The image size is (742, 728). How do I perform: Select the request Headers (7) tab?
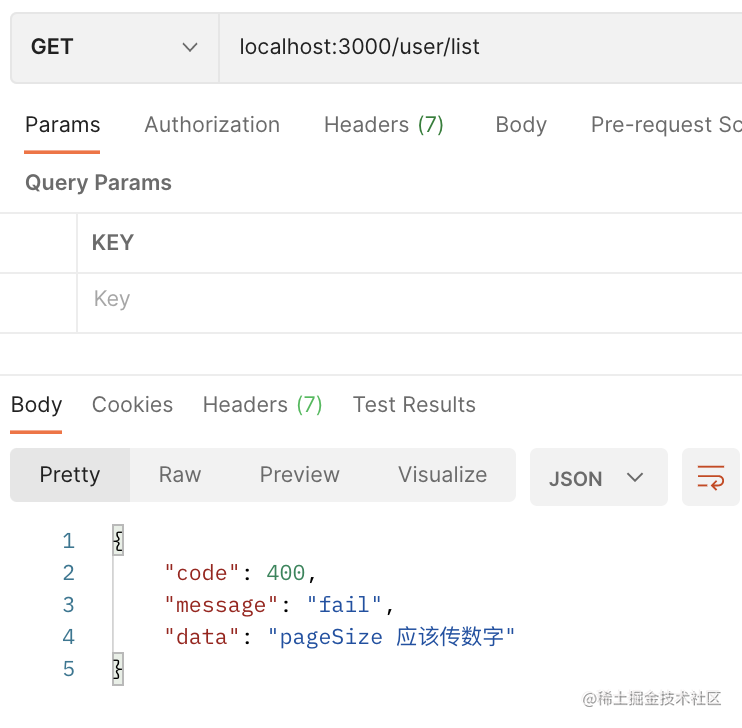pyautogui.click(x=383, y=125)
